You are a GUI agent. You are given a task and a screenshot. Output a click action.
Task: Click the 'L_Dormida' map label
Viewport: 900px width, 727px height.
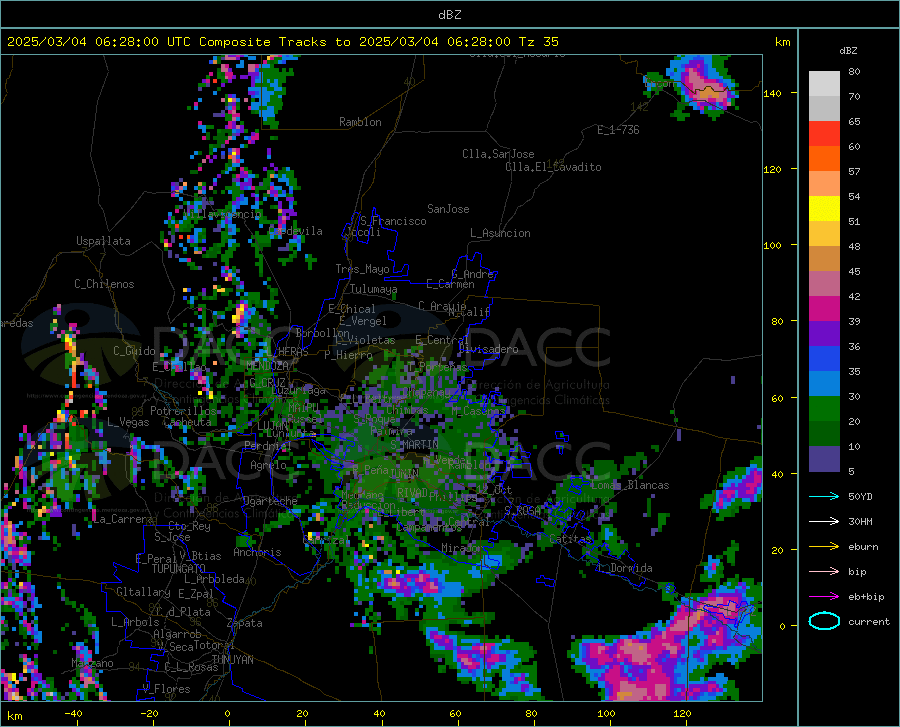click(625, 568)
